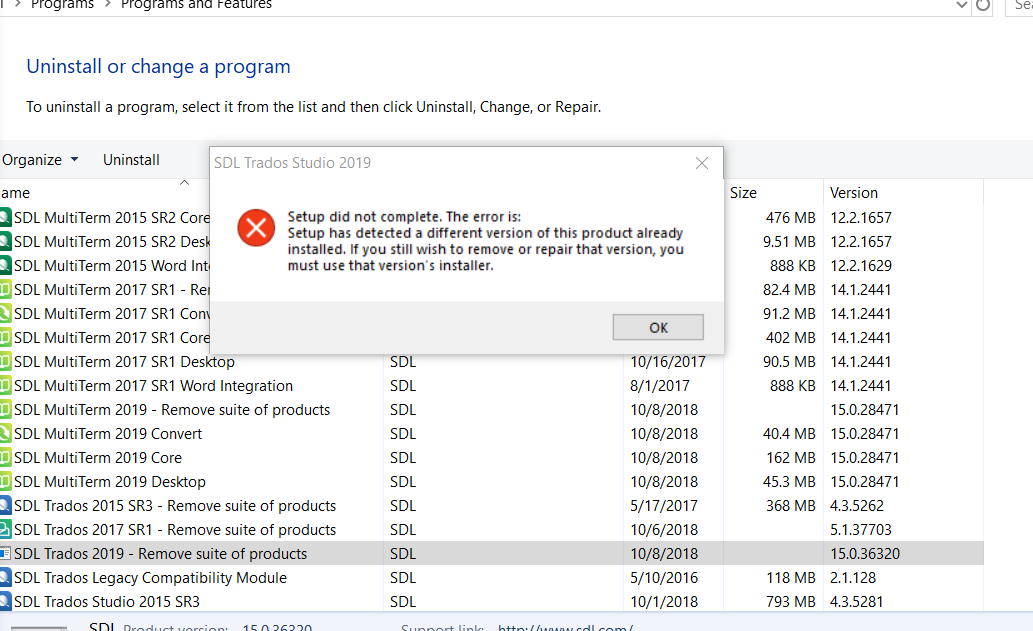Select the SDL MultiTerm 2017 SR1 Remove suite icon
This screenshot has height=631, width=1033.
click(x=5, y=290)
